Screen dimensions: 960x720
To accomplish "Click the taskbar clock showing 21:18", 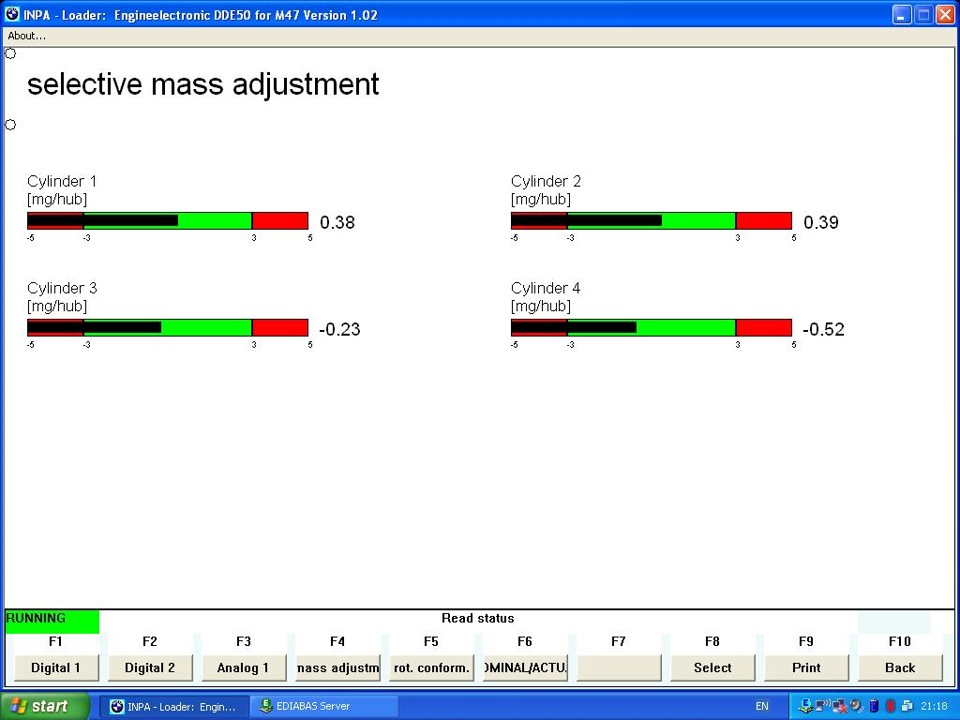I will click(x=934, y=706).
